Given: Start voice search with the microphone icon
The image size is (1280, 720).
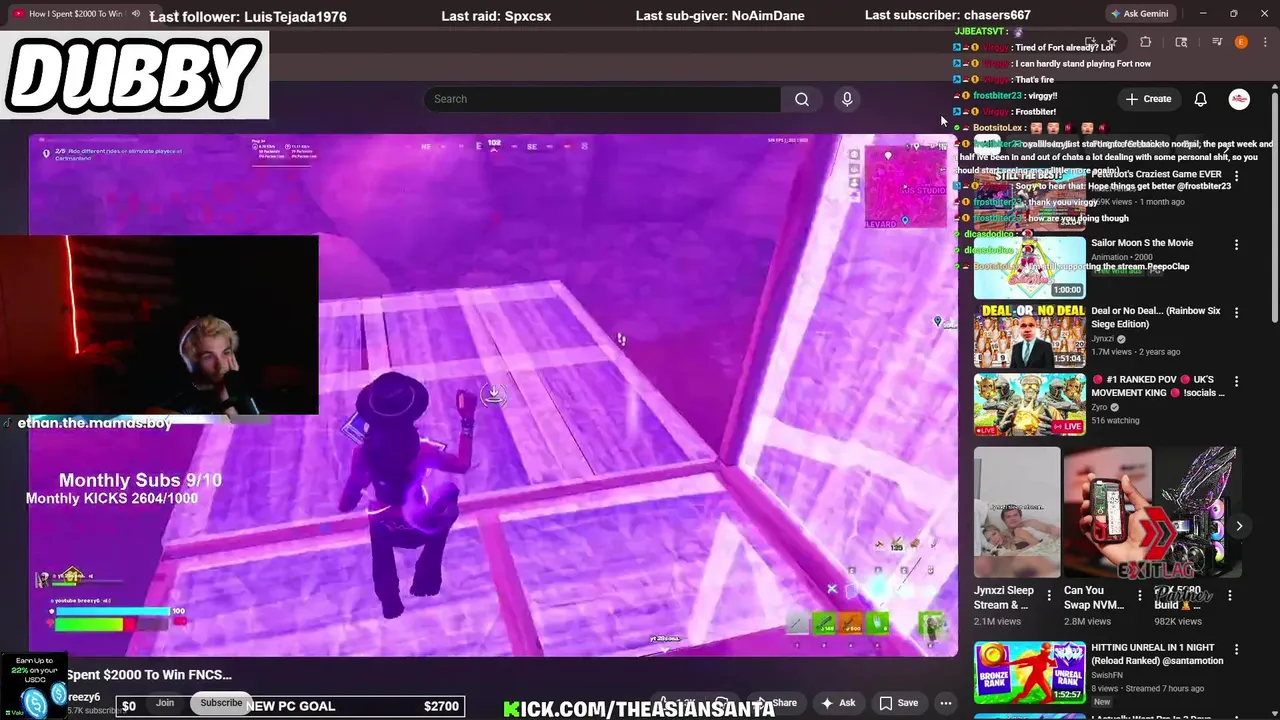Looking at the screenshot, I should (x=847, y=99).
